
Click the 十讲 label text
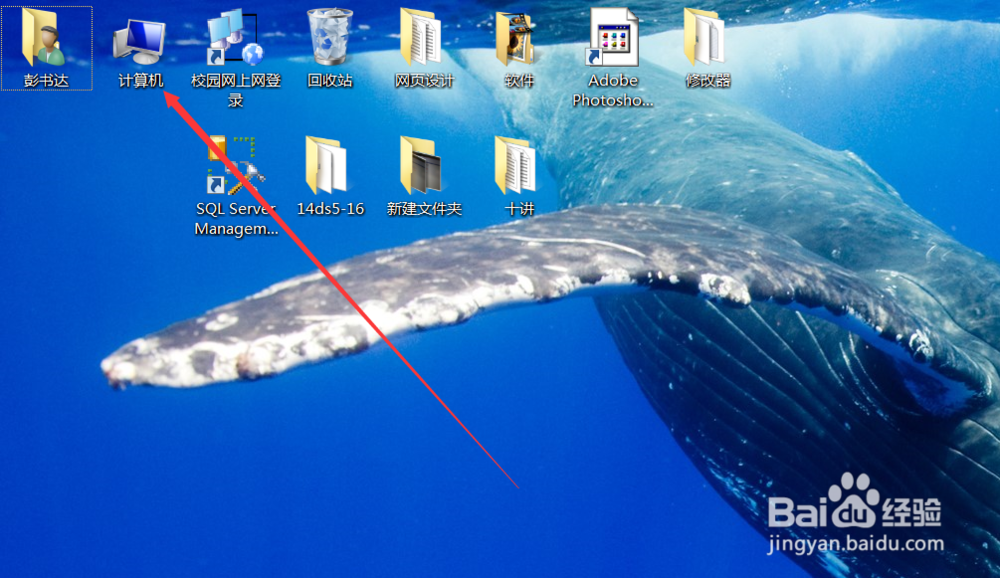pyautogui.click(x=518, y=209)
